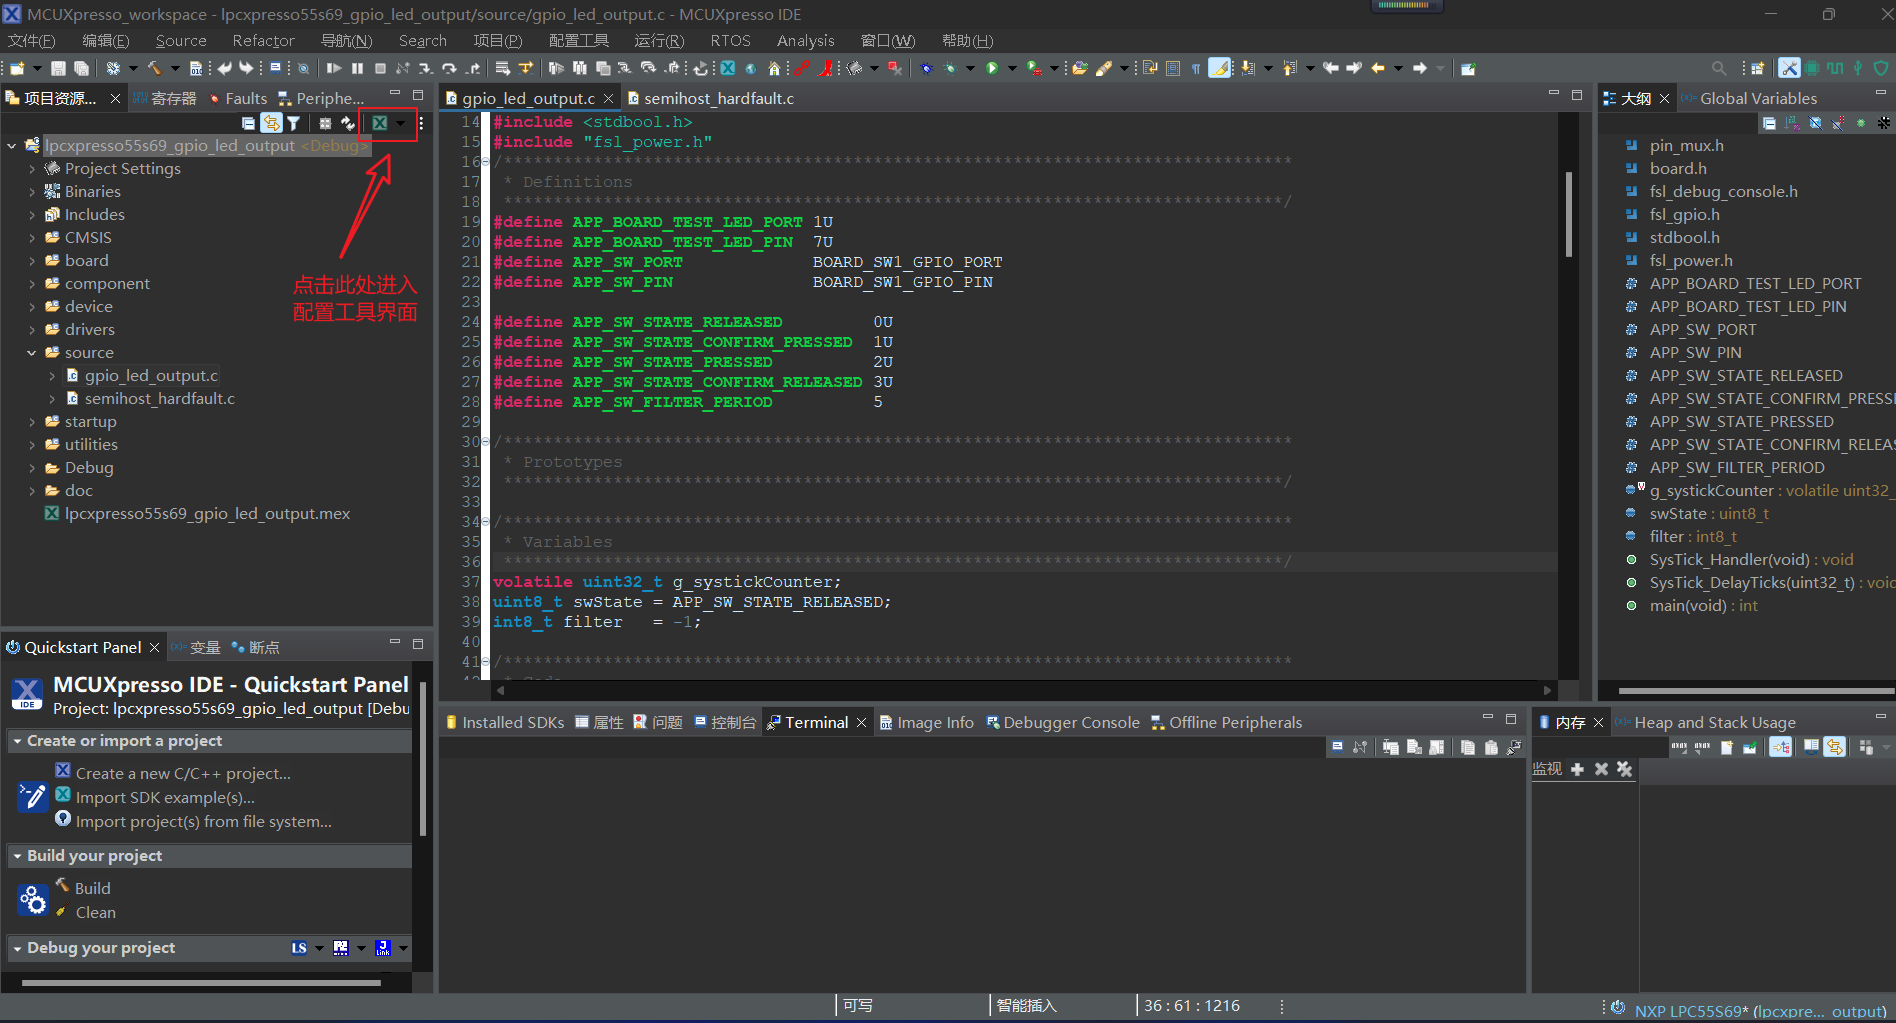Image resolution: width=1896 pixels, height=1023 pixels.
Task: Switch to the Global Variables tab
Action: pos(1749,98)
